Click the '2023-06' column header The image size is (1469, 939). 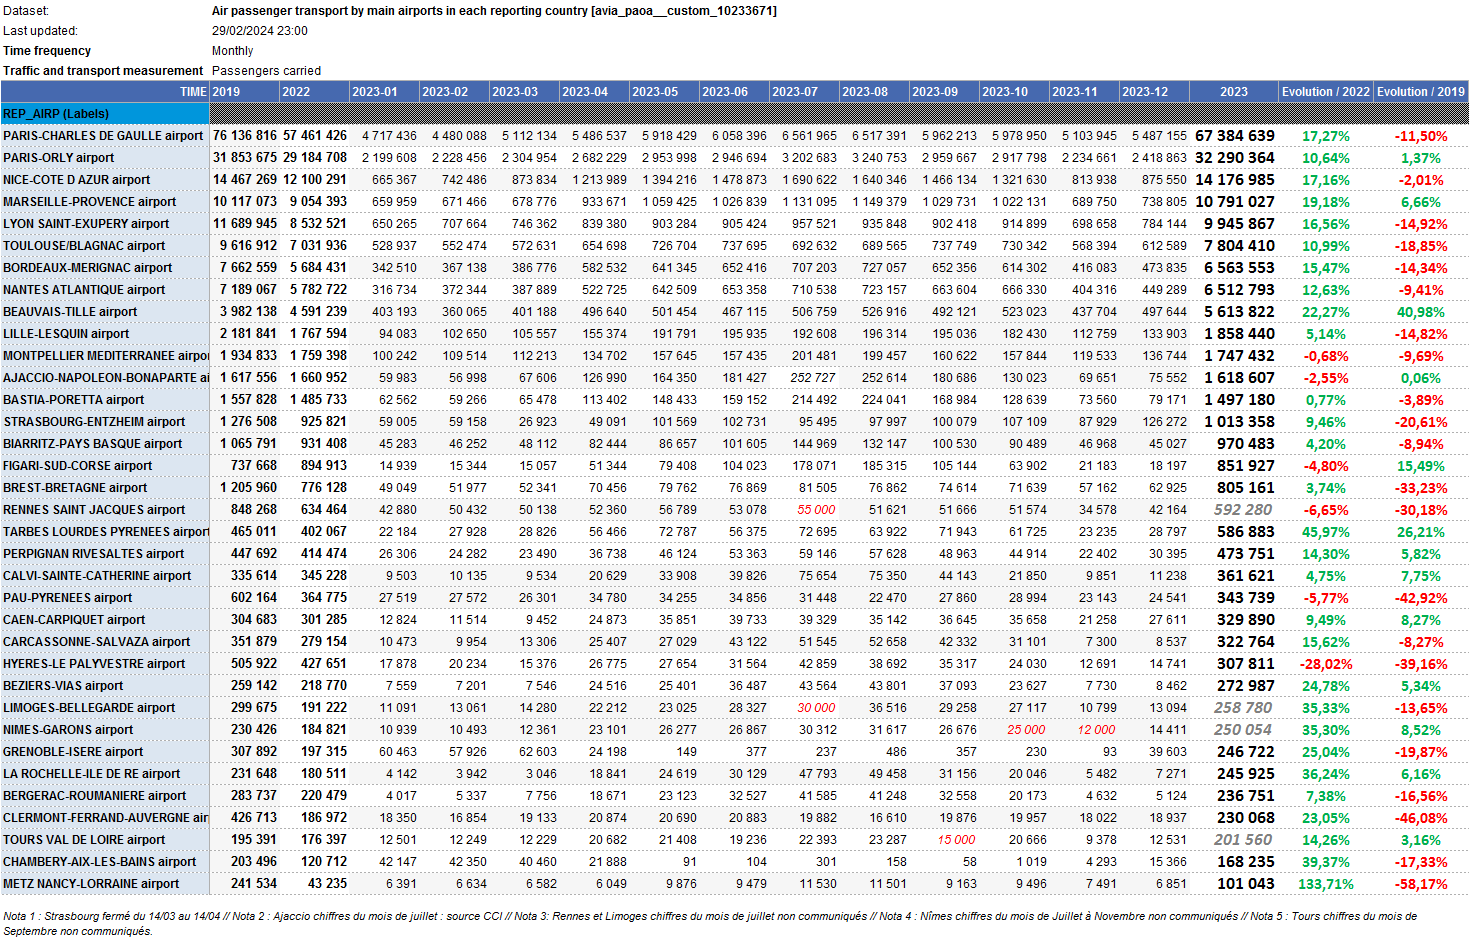[734, 91]
